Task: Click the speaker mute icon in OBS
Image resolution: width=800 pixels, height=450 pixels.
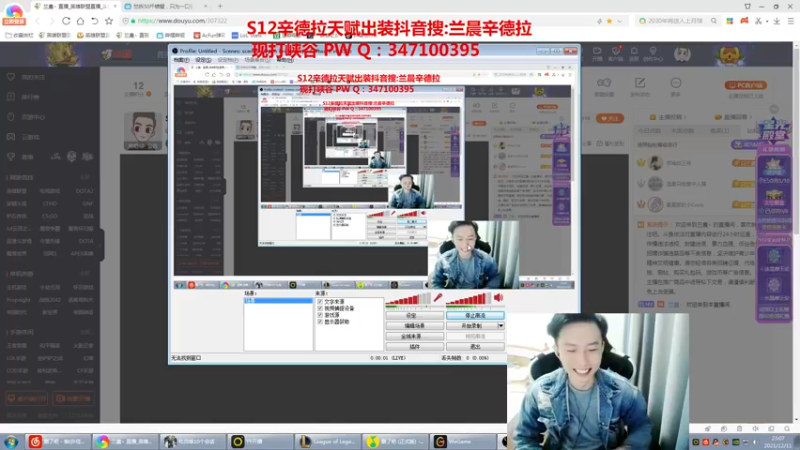Action: [498, 297]
